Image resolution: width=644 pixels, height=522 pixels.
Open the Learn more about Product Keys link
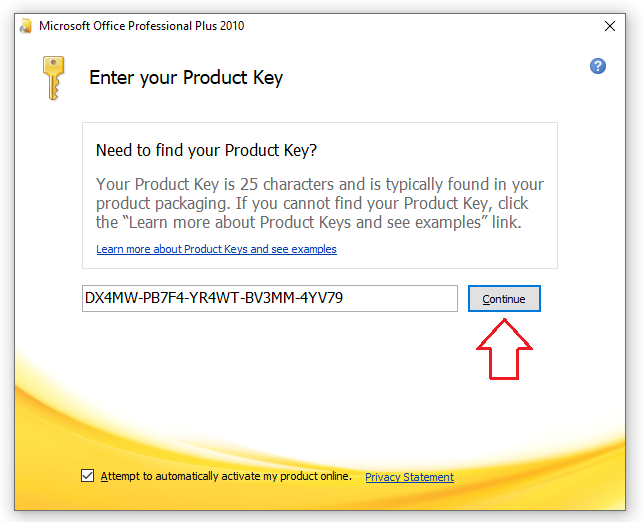pos(216,249)
